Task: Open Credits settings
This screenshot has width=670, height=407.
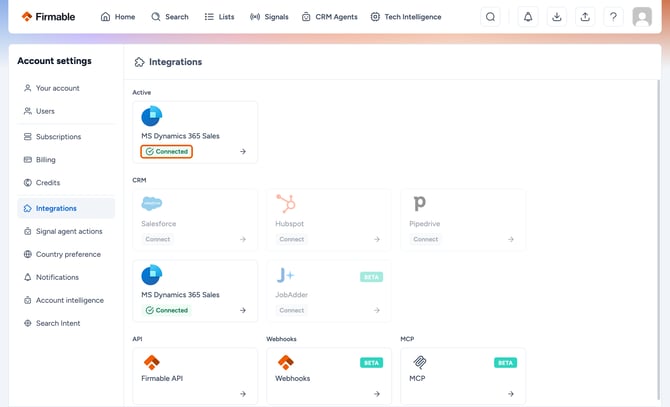Action: point(66,183)
